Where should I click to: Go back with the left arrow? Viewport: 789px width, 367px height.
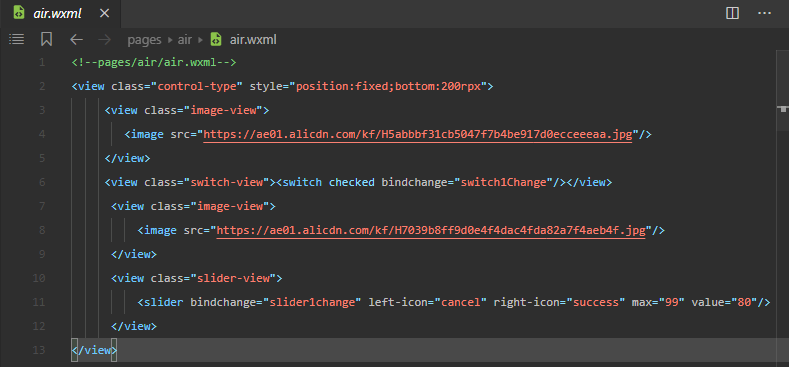pyautogui.click(x=76, y=39)
